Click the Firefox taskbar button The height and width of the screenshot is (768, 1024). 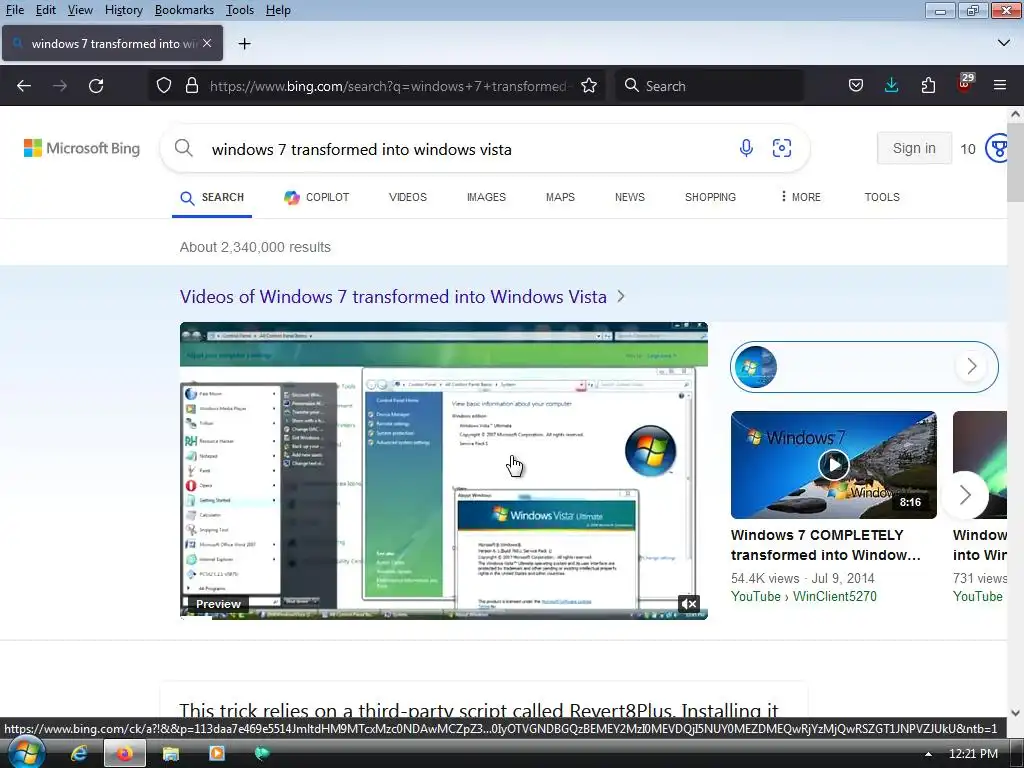tap(125, 753)
